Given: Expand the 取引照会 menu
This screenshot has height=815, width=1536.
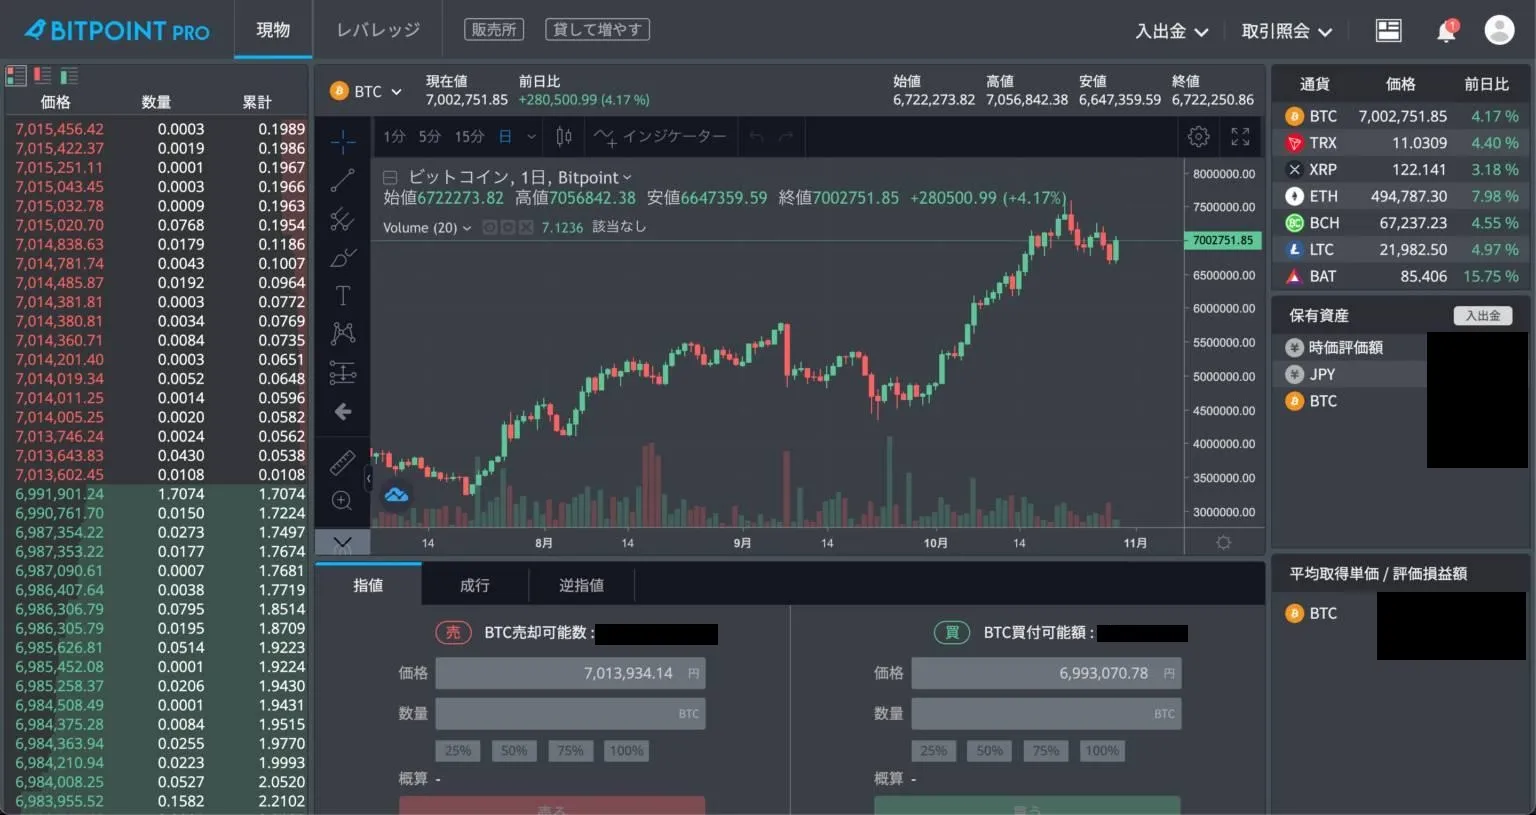Looking at the screenshot, I should [x=1287, y=31].
